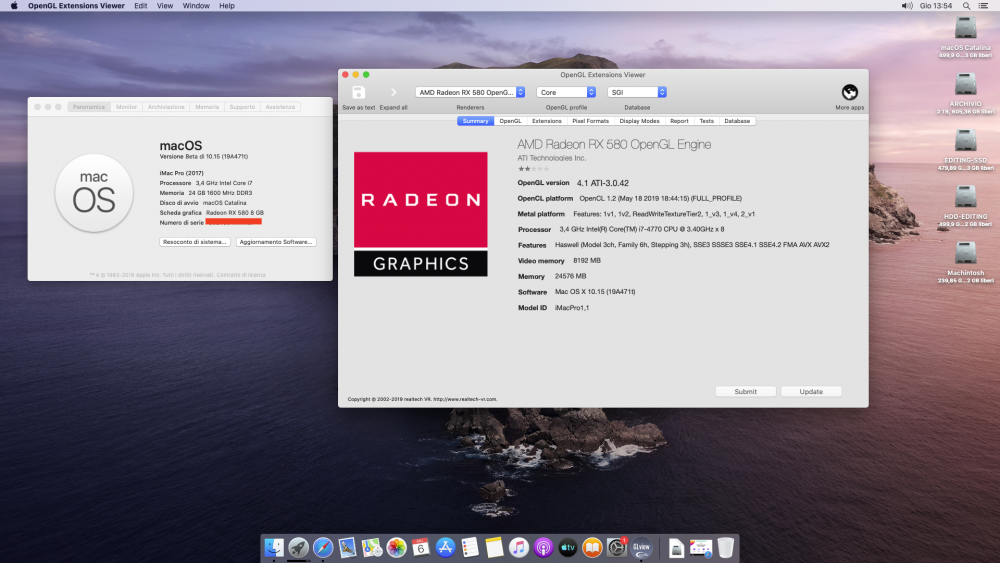Launch Safari from the dock
Image resolution: width=1000 pixels, height=563 pixels.
coord(323,547)
